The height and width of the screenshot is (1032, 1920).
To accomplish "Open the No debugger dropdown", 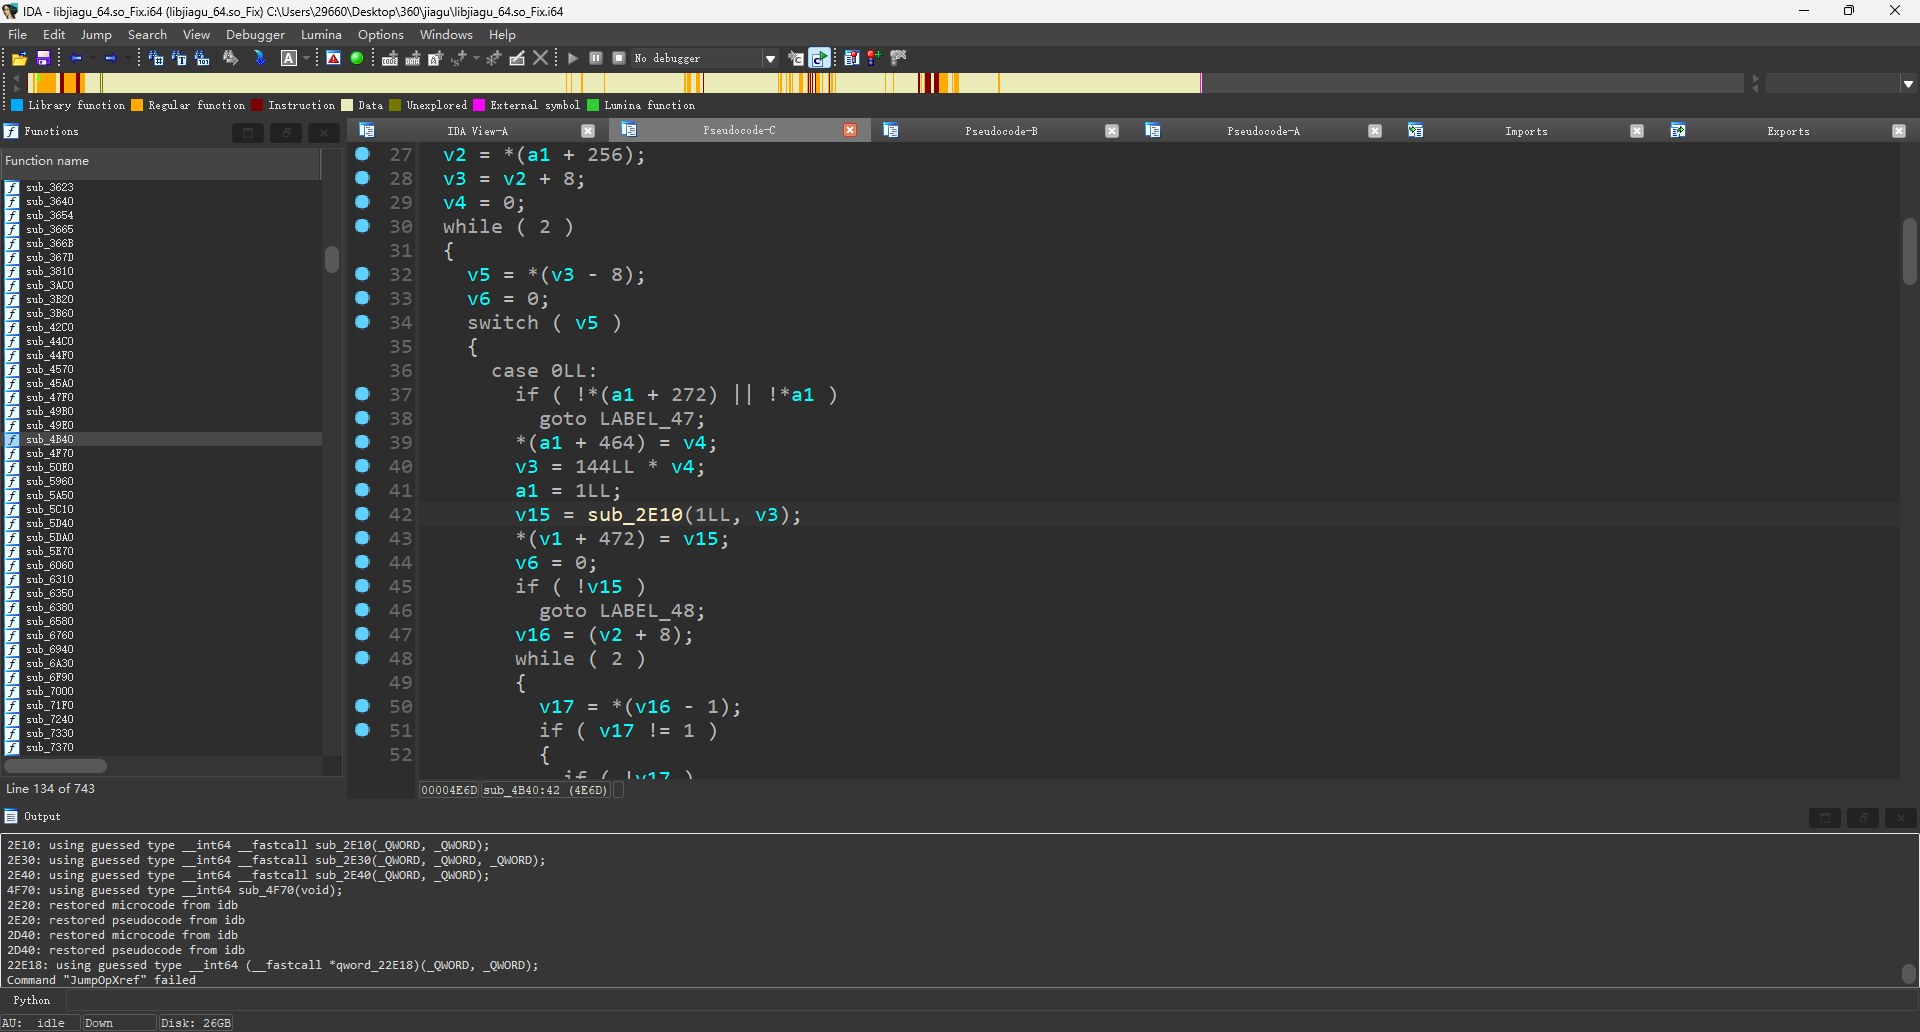I will (x=770, y=59).
